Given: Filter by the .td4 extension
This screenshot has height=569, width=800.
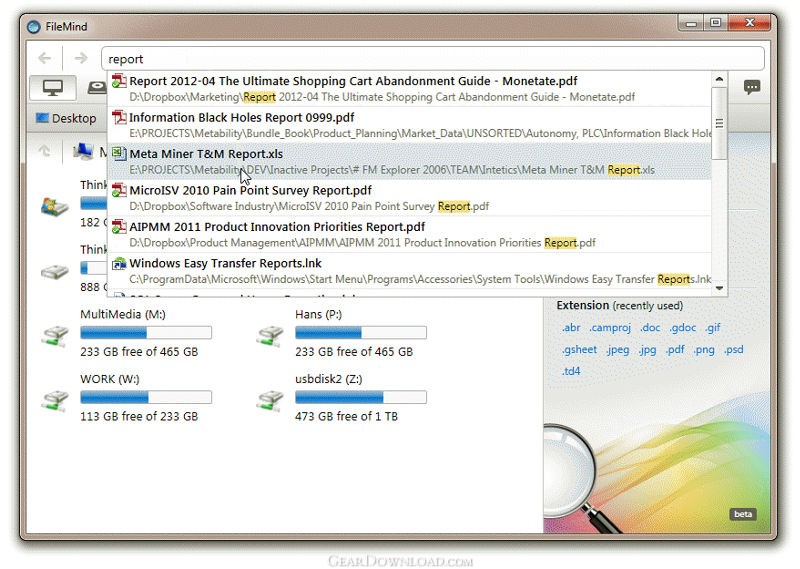Looking at the screenshot, I should pyautogui.click(x=571, y=371).
